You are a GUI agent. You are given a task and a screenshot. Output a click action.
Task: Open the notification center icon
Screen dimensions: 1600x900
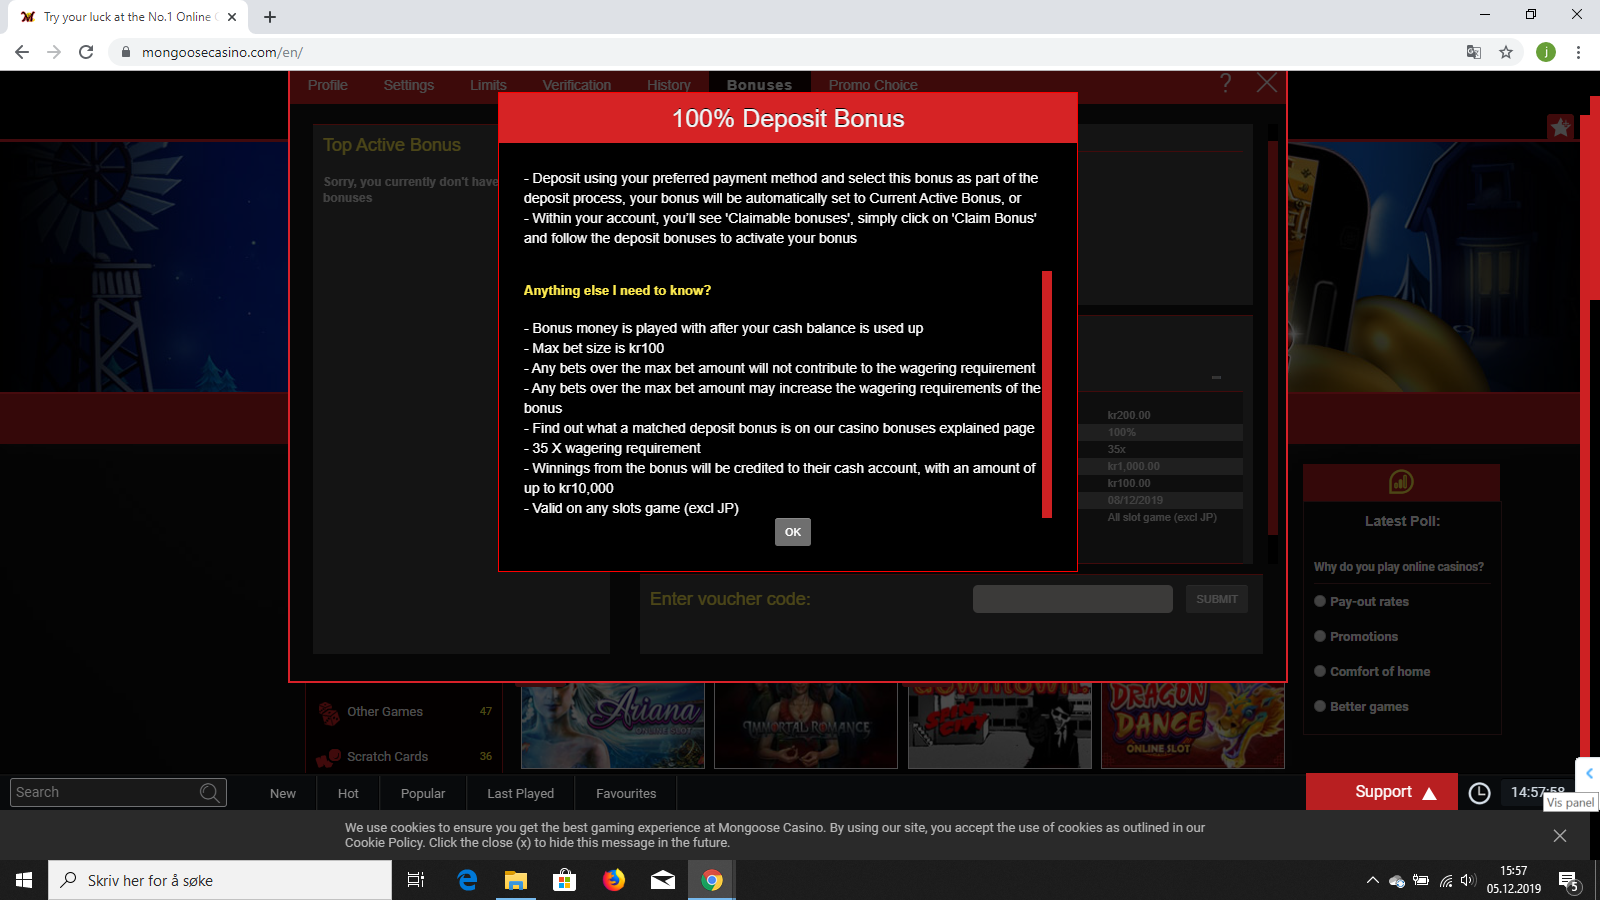click(x=1569, y=880)
